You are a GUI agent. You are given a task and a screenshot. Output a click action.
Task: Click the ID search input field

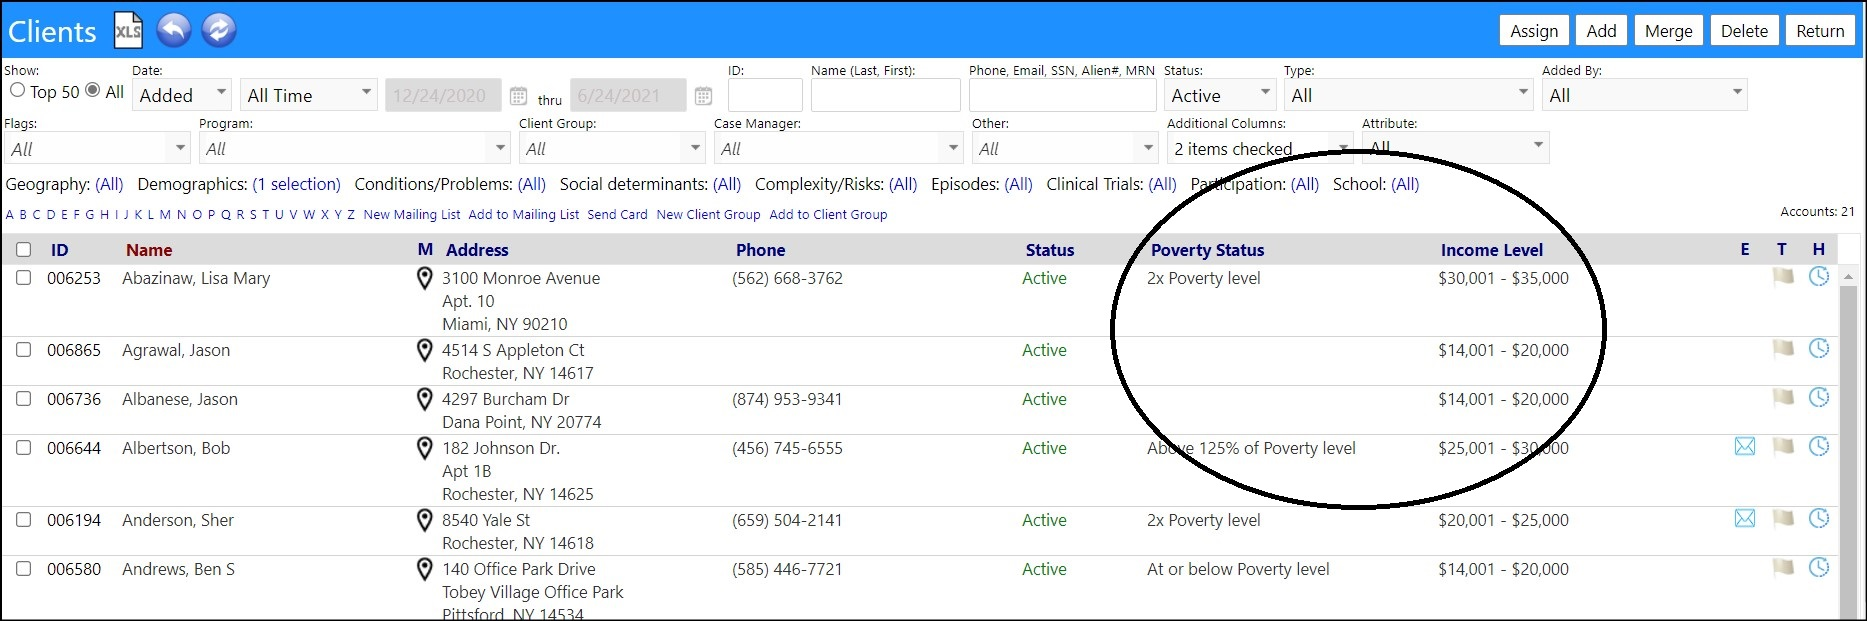tap(765, 95)
